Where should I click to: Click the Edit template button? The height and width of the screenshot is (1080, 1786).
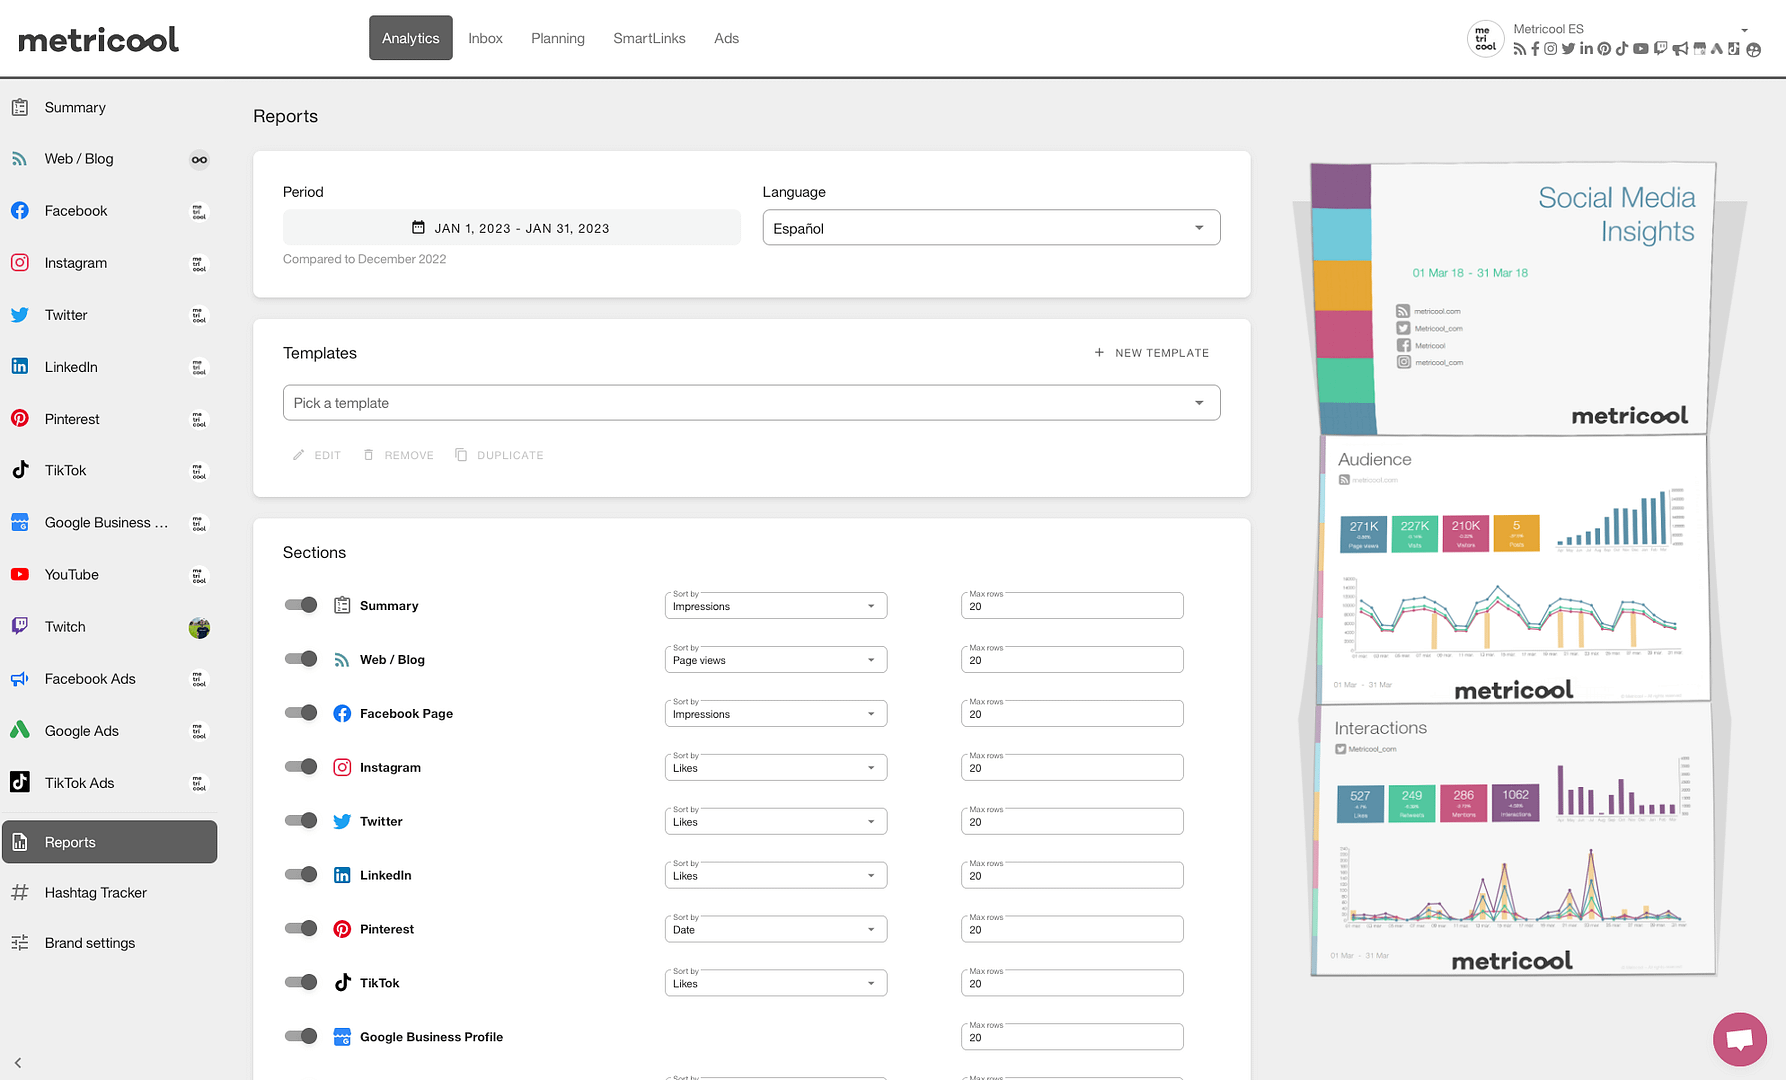pos(317,455)
